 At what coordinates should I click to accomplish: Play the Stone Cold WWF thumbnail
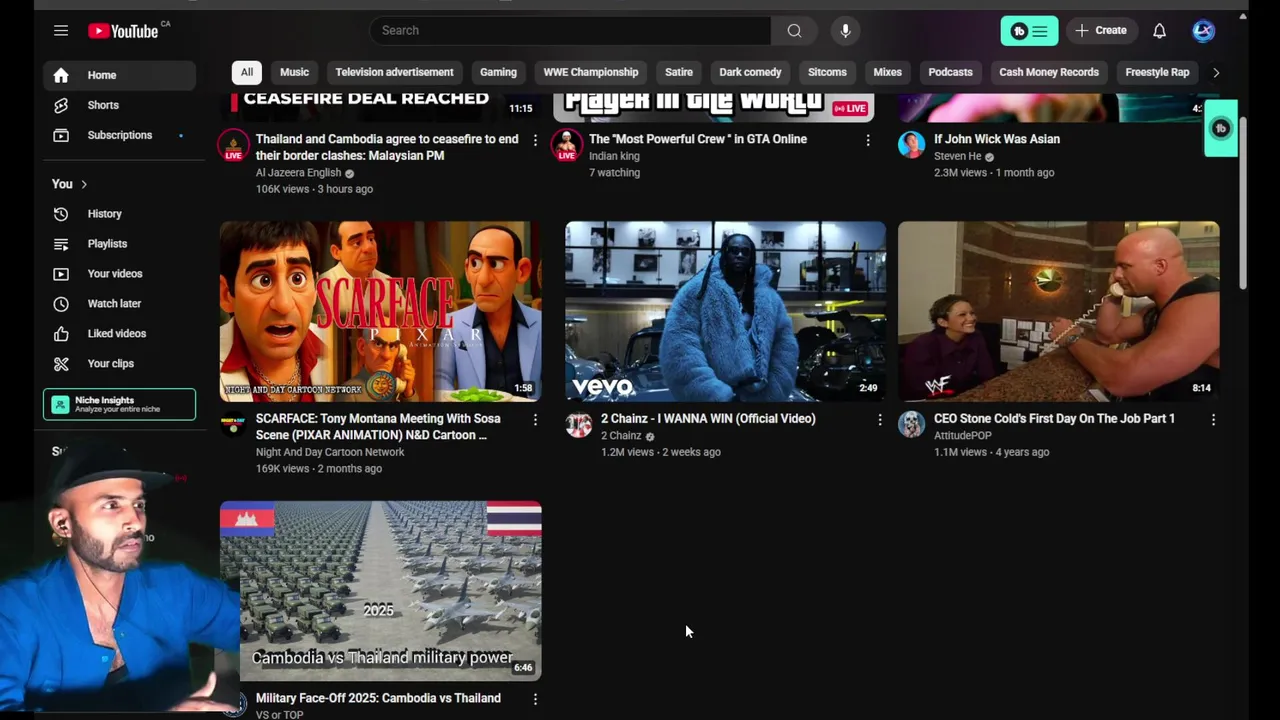pyautogui.click(x=1058, y=311)
